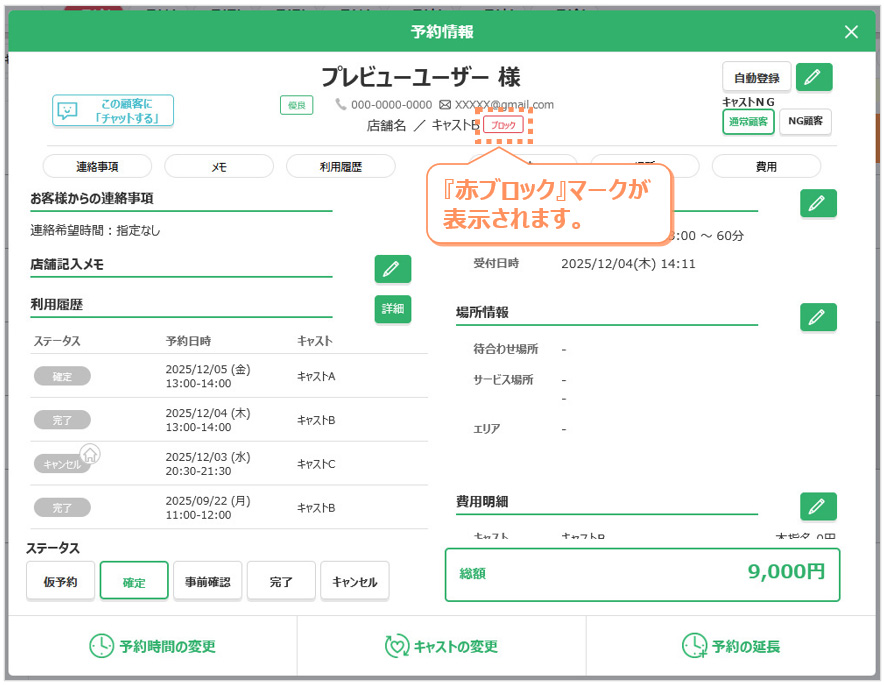The width and height of the screenshot is (884, 685).
Task: Close the 予約情報 dialog with the X
Action: pos(851,32)
